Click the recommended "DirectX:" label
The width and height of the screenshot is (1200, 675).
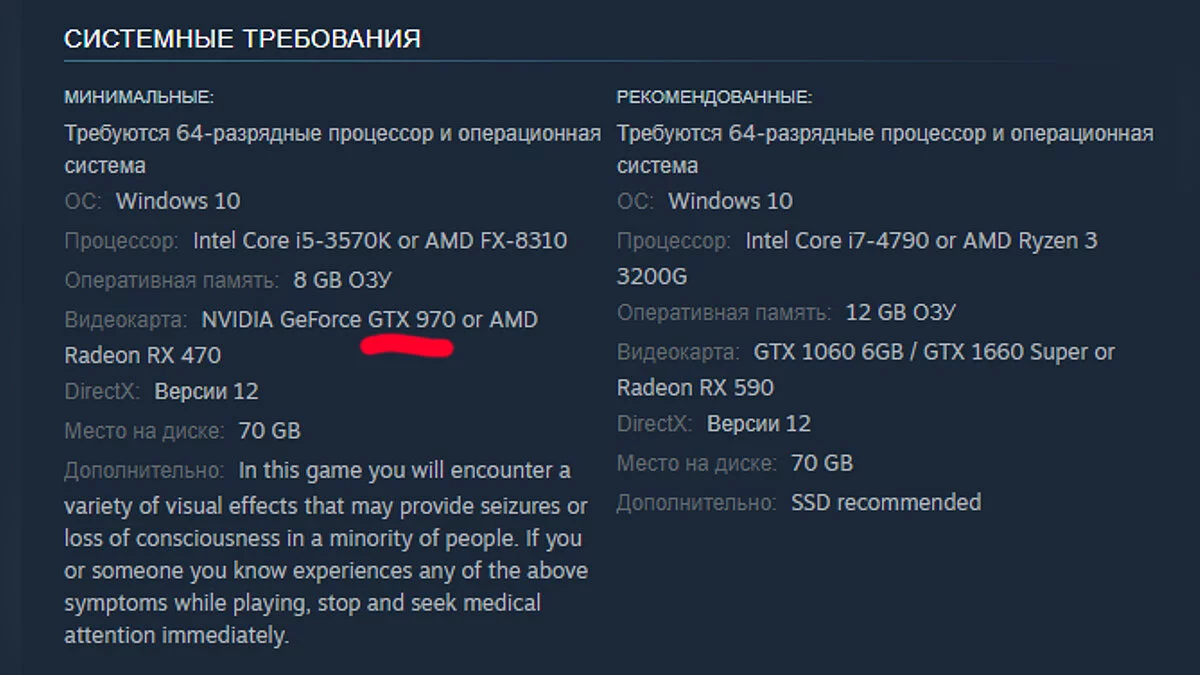[x=654, y=424]
